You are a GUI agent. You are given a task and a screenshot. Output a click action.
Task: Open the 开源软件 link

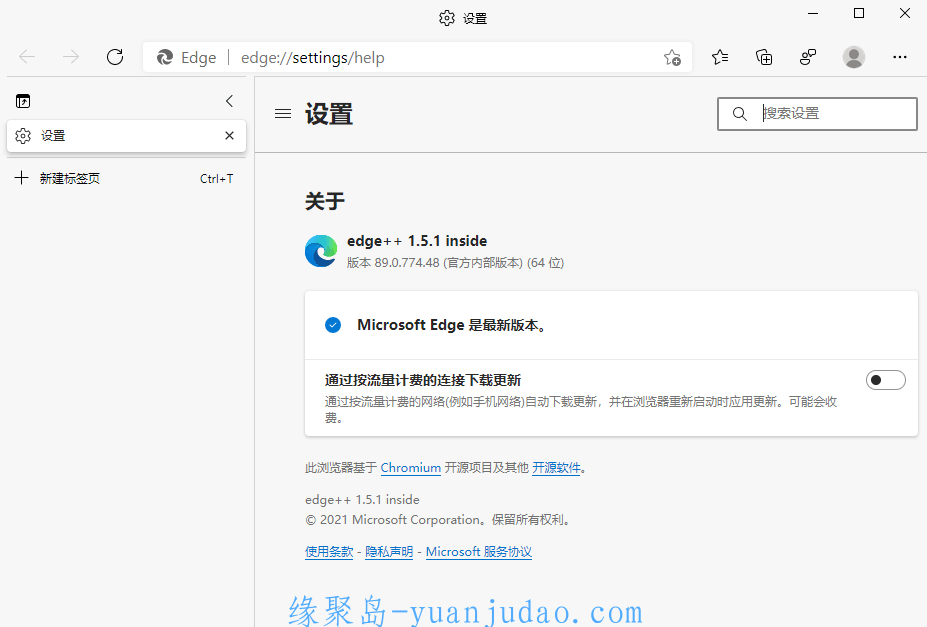[x=556, y=467]
